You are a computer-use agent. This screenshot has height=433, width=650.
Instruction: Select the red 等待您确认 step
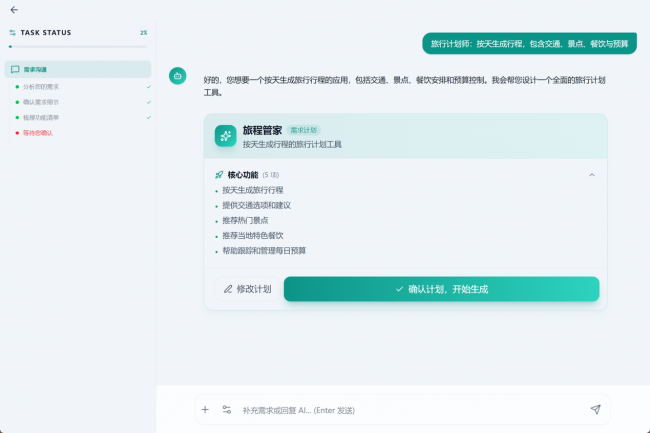(38, 132)
